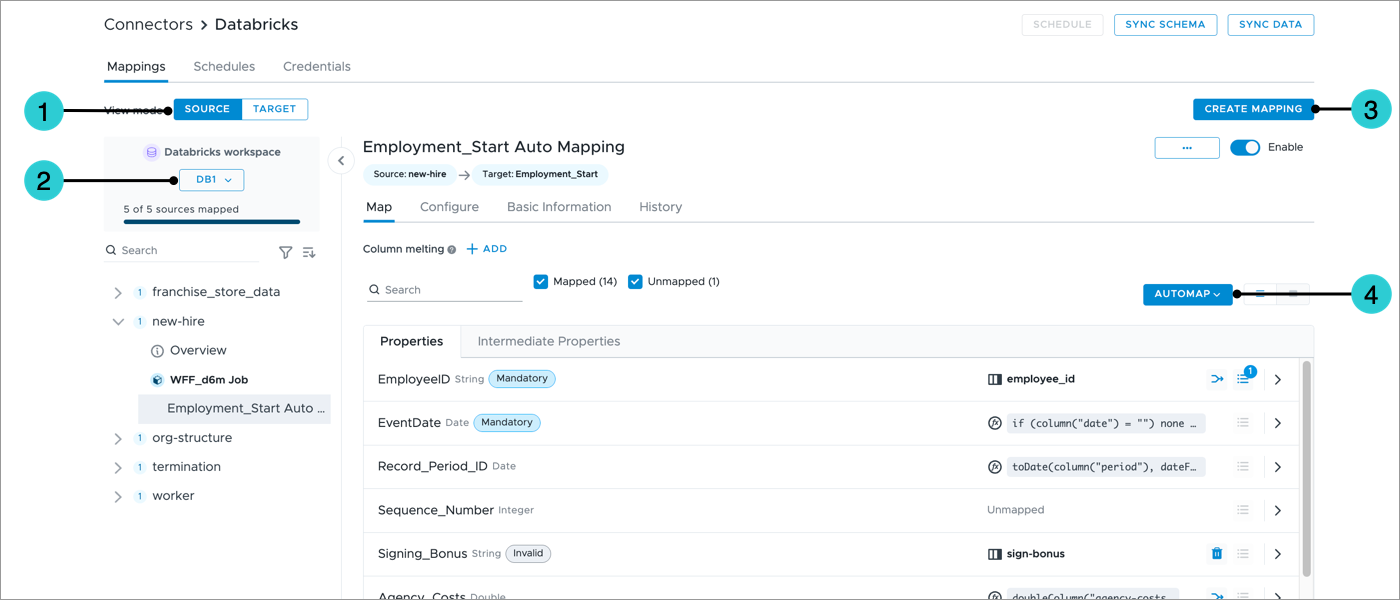Switch to the Configure tab
Image resolution: width=1400 pixels, height=600 pixels.
pos(449,207)
